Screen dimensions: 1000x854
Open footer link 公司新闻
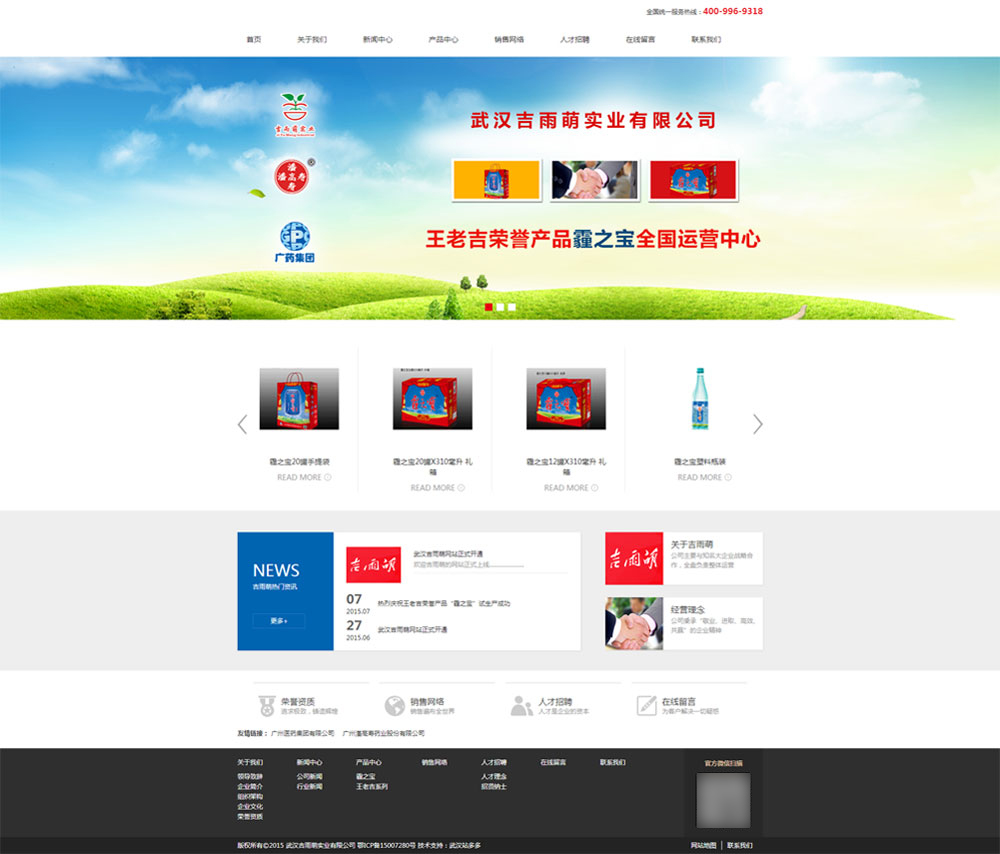(309, 777)
